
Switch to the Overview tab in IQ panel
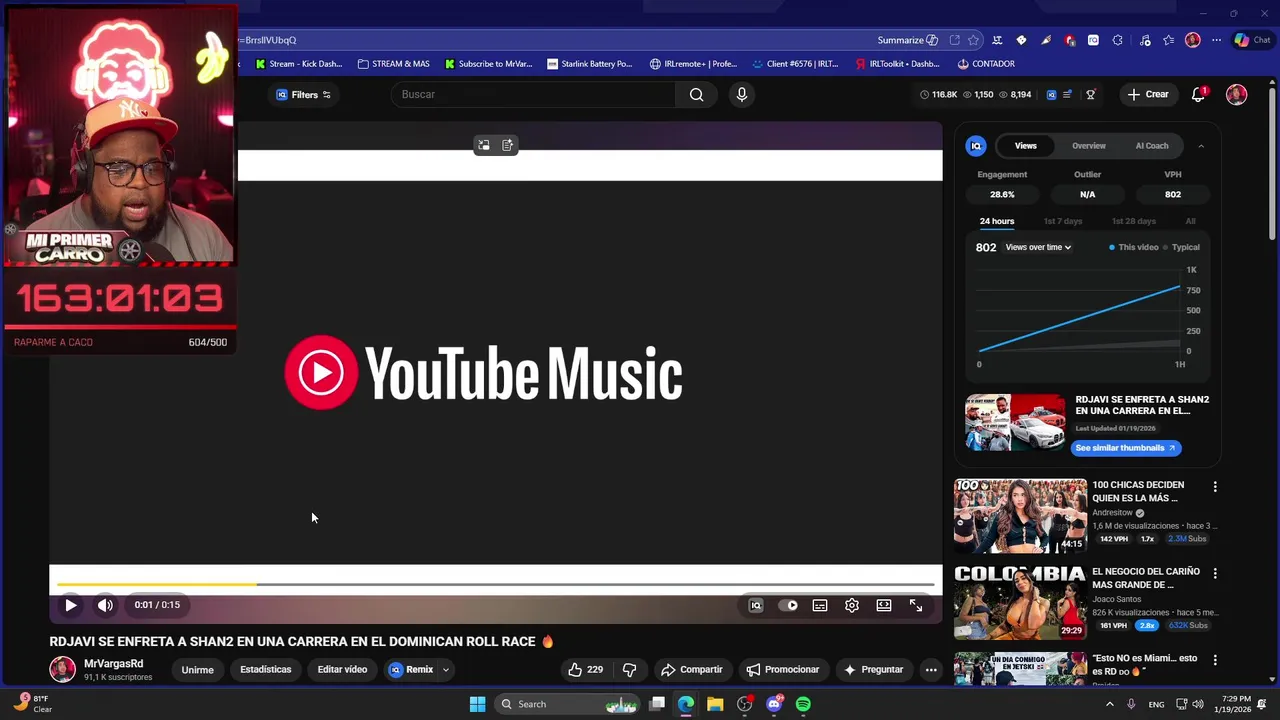[1089, 146]
